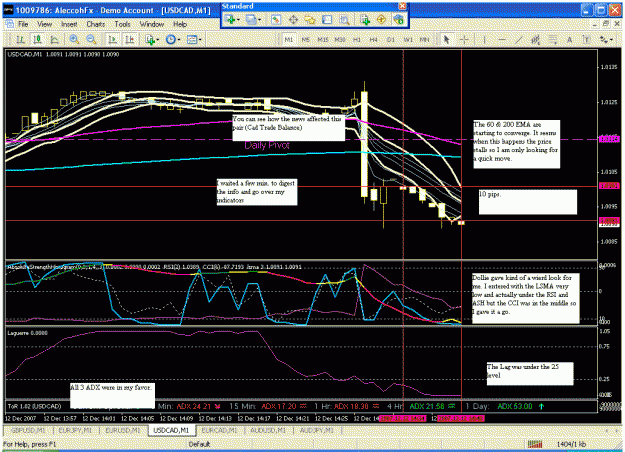Click the New Order icon
The height and width of the screenshot is (452, 625).
[x=364, y=20]
